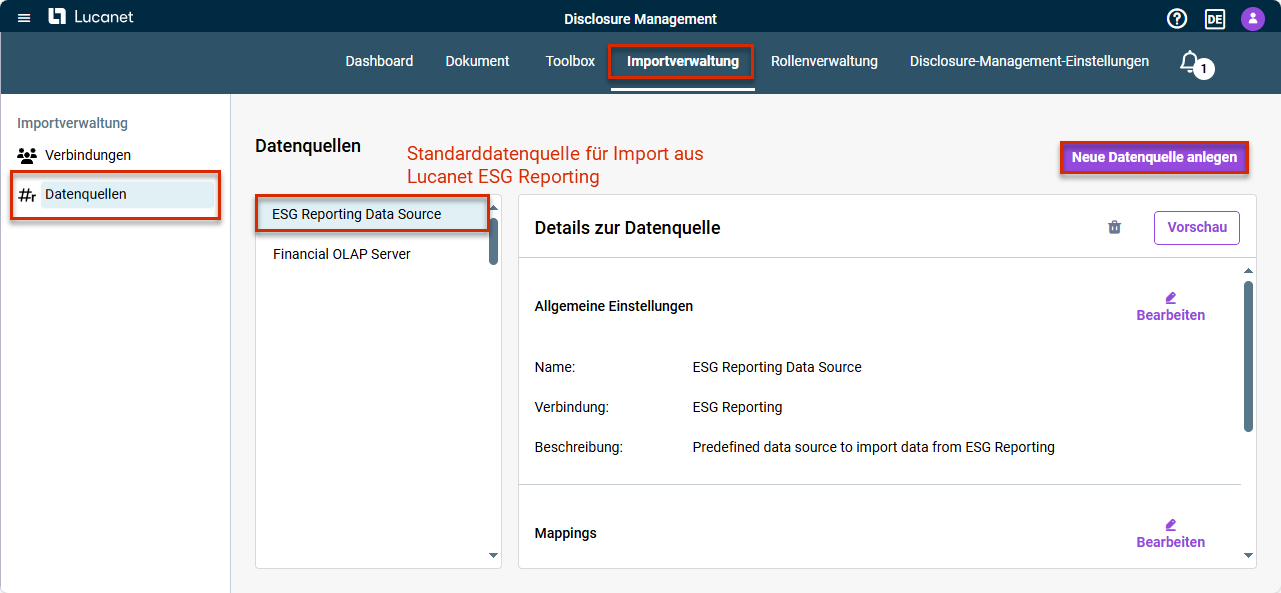Click data source list scroll-up arrow
This screenshot has width=1281, height=593.
tap(493, 208)
